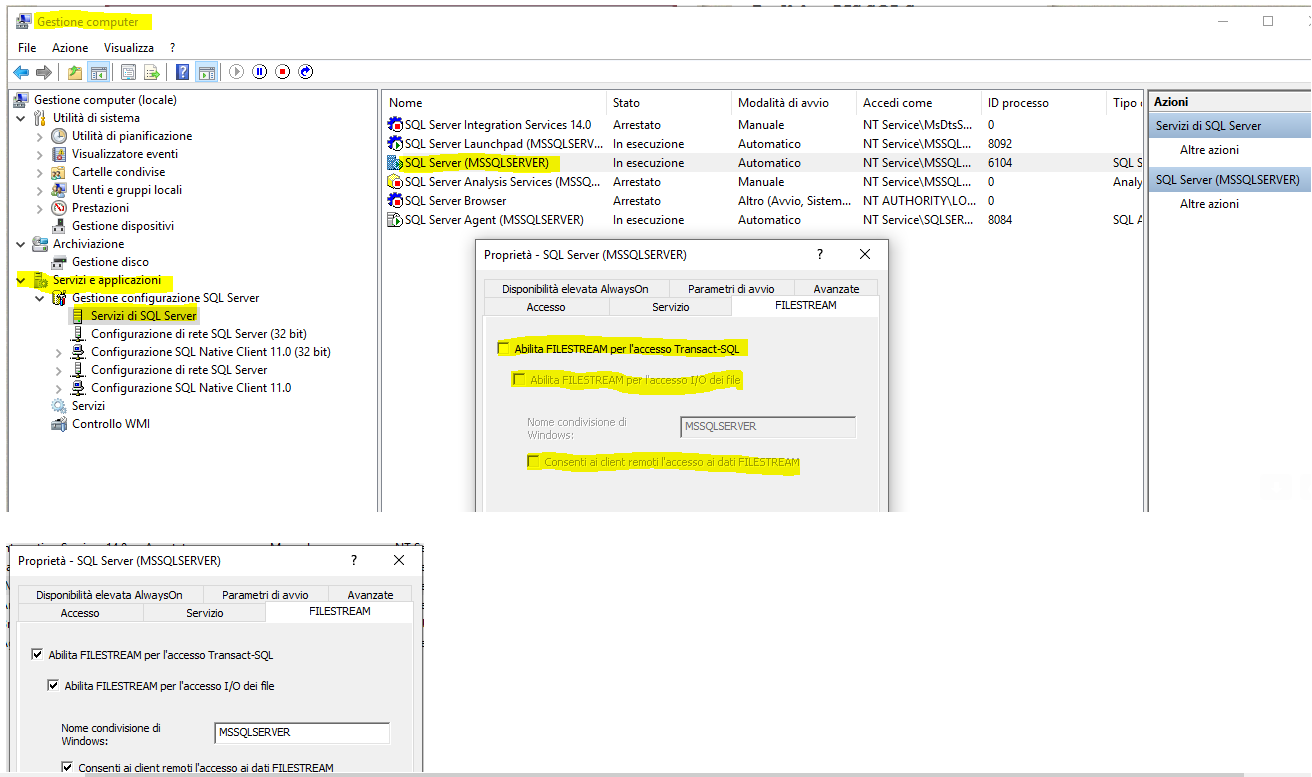Select Servizi di SQL Server tree node
1312x777 pixels.
(x=144, y=316)
